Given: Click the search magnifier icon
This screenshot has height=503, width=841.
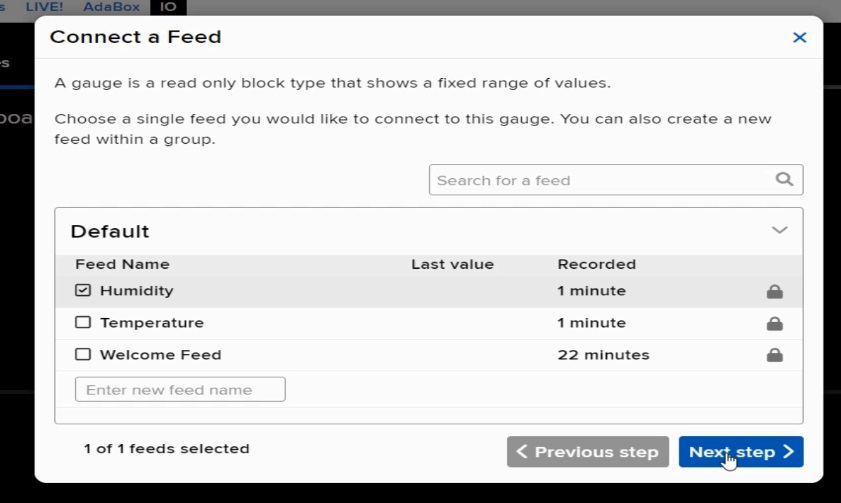Looking at the screenshot, I should 784,179.
